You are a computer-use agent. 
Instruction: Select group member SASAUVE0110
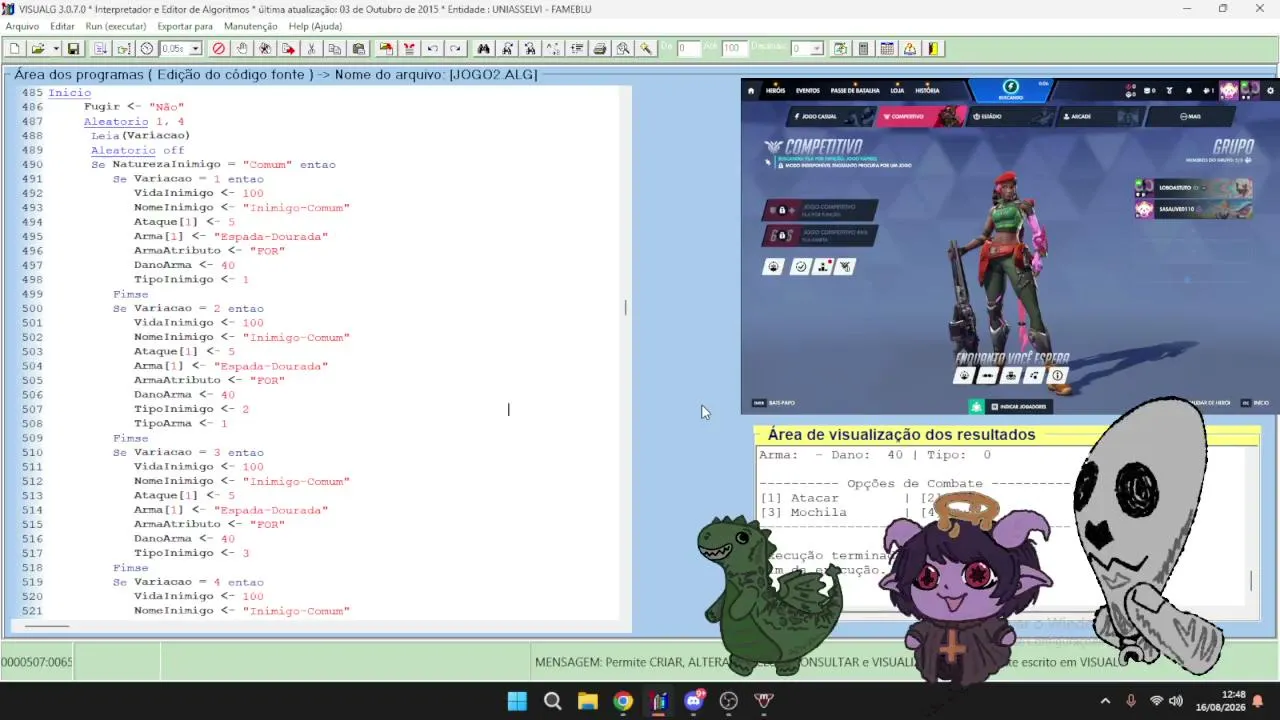[x=1193, y=209]
